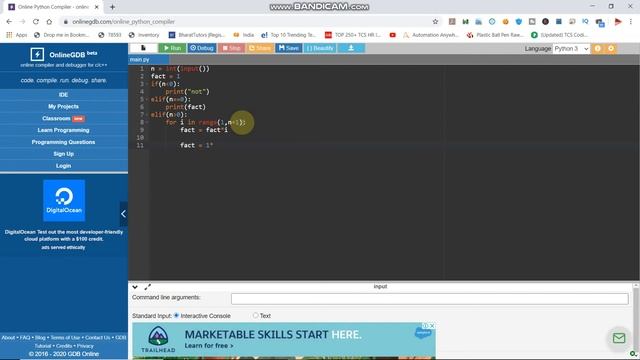Viewport: 640px width, 360px height.
Task: Open the YouTube bookmark icon
Action: pos(393,35)
